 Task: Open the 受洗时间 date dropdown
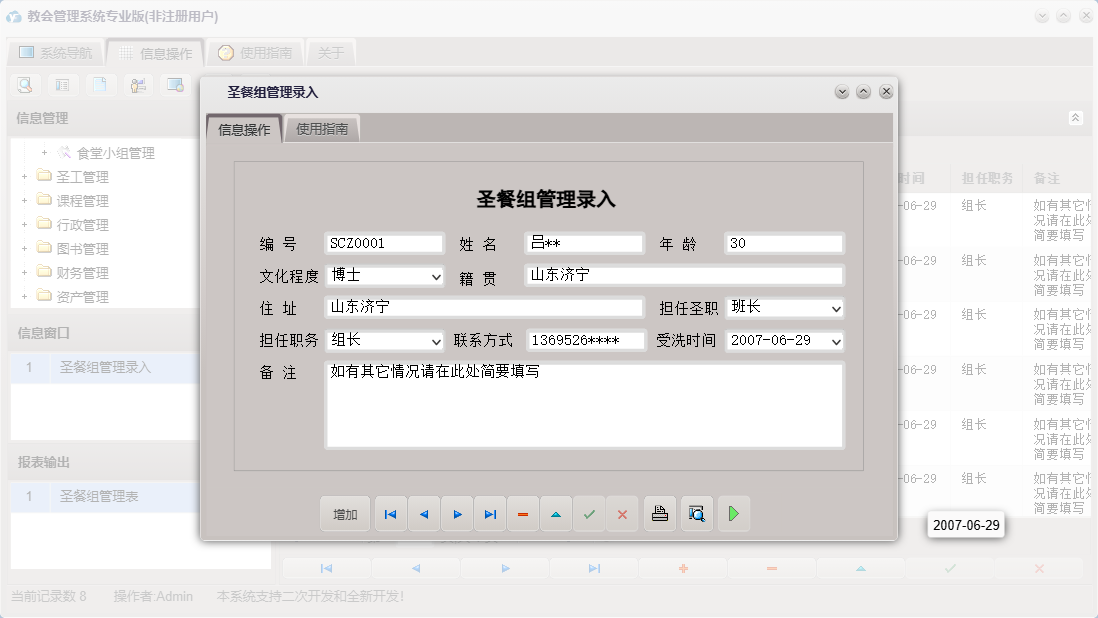tap(834, 341)
